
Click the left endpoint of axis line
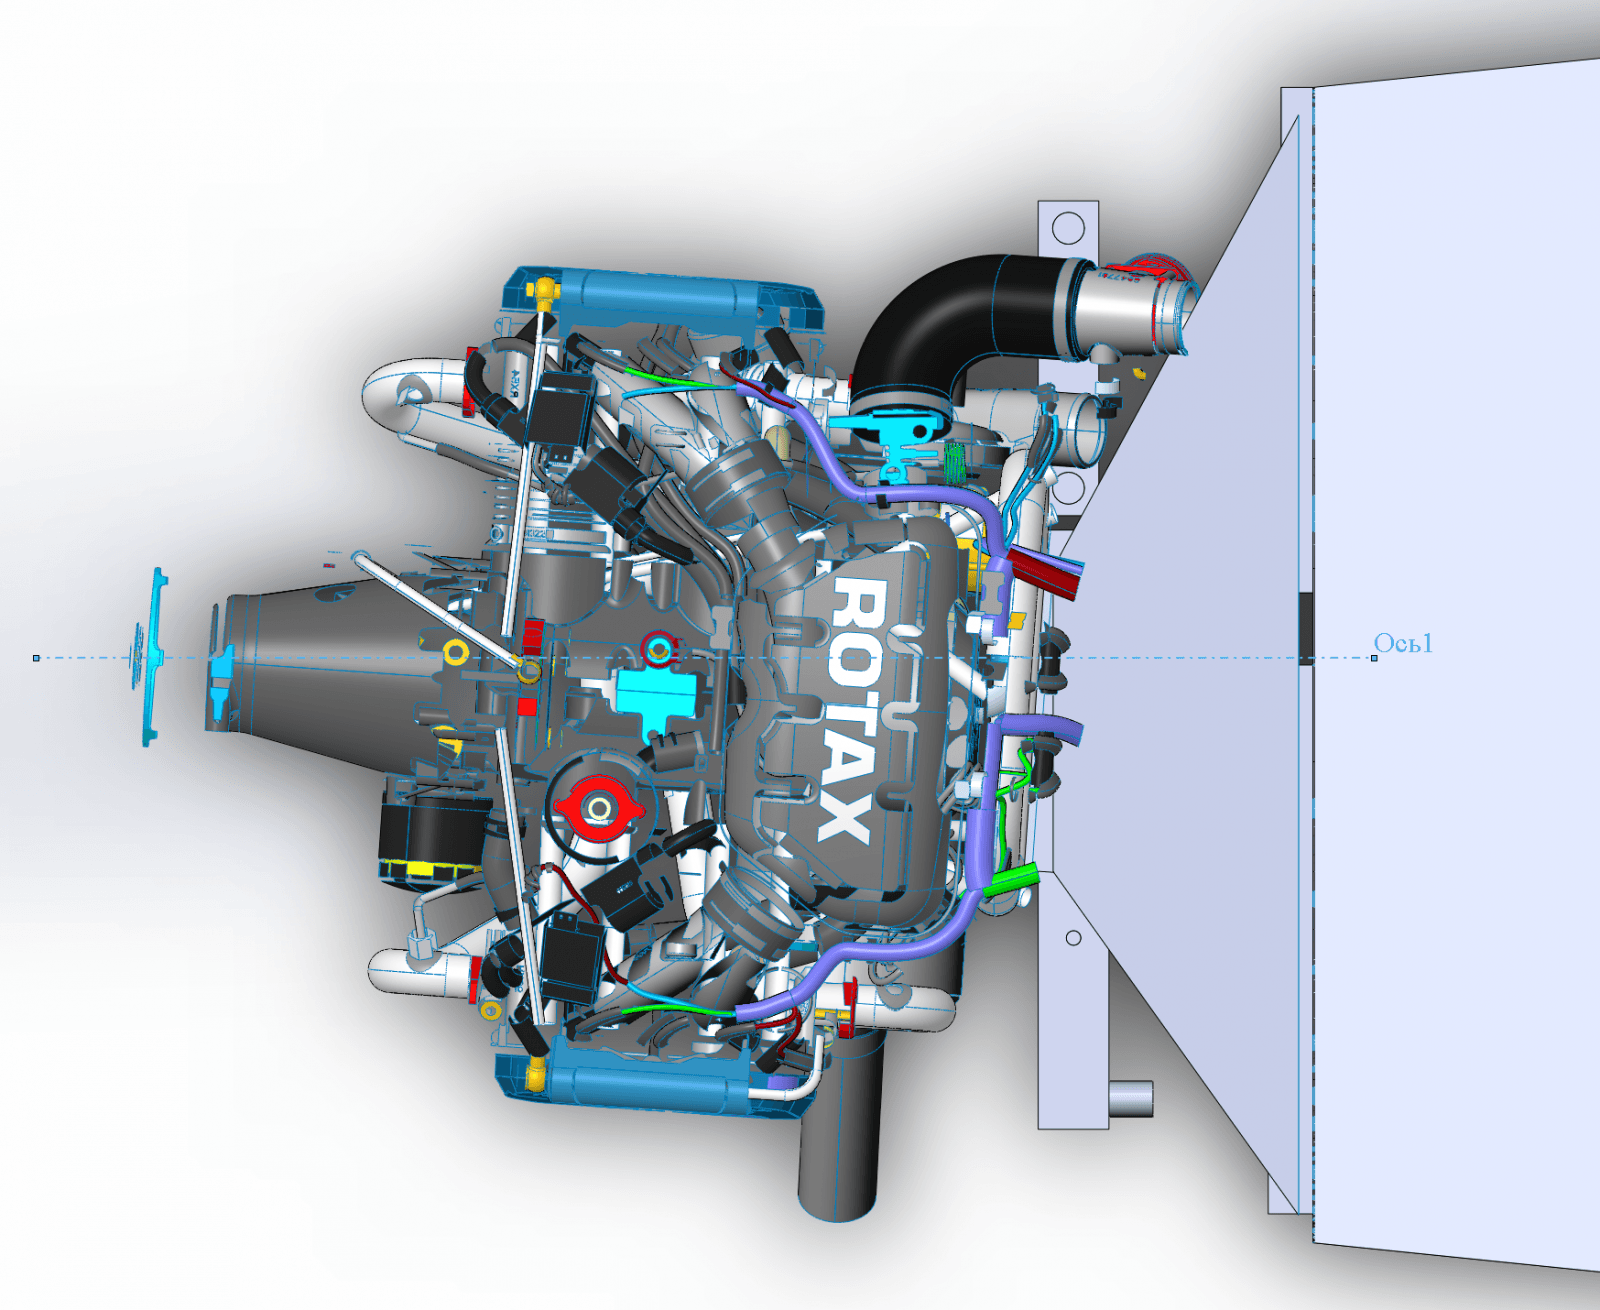click(37, 658)
